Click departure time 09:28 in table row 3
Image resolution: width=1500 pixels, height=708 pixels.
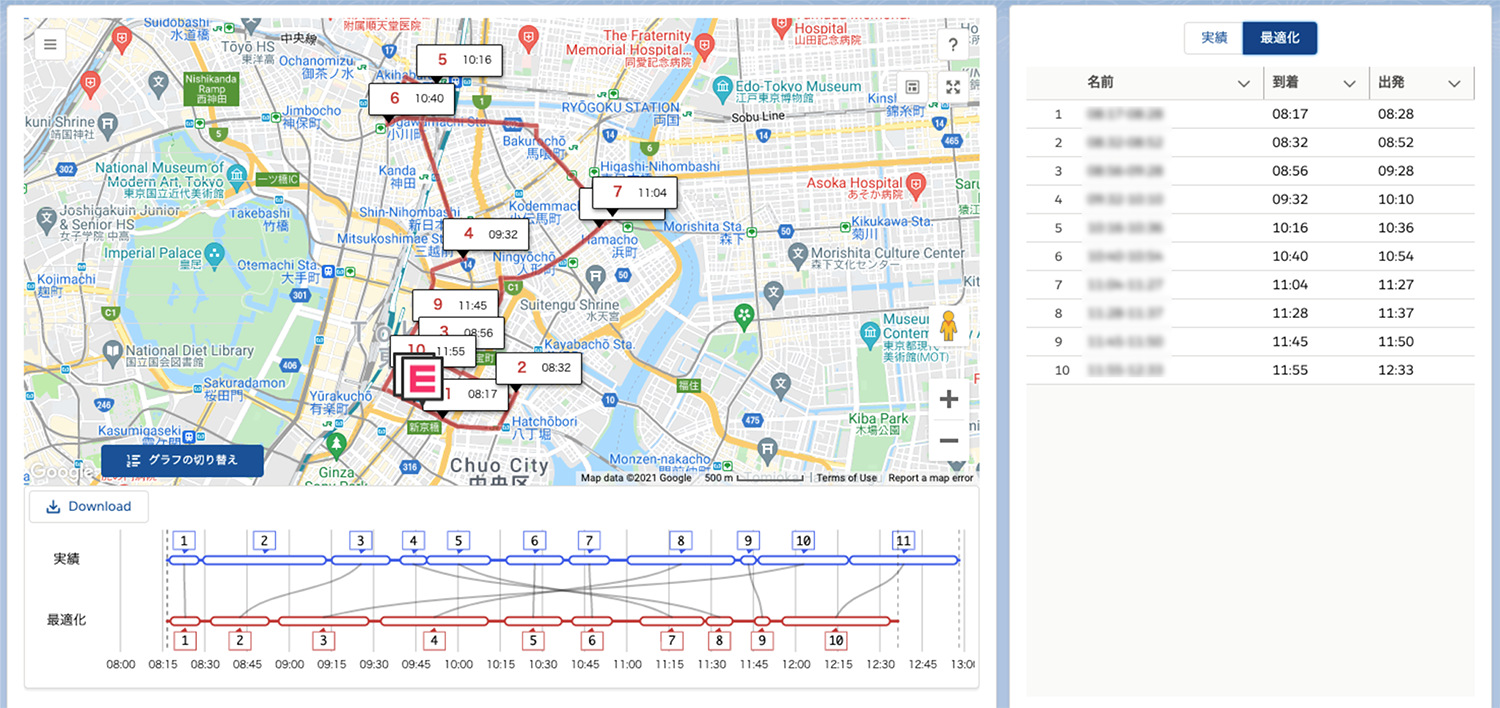pos(1396,171)
